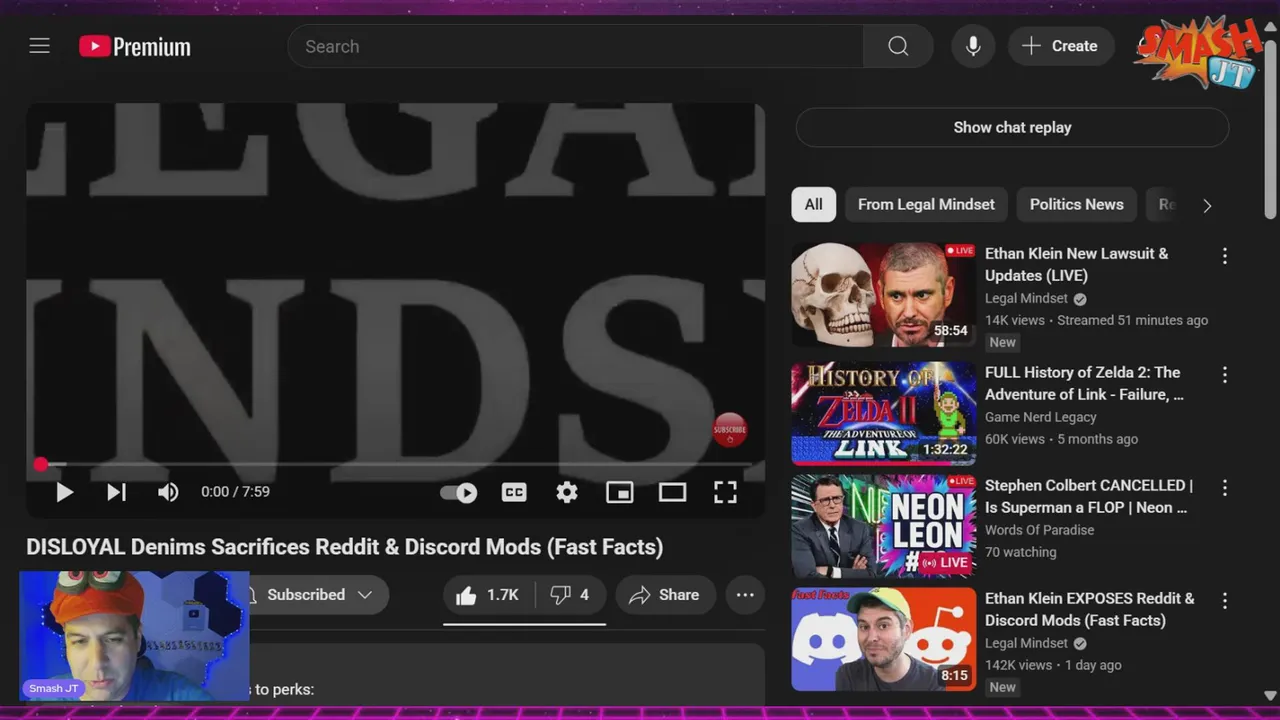Open Ethan Klein EXPOSES Reddit title
Image resolution: width=1280 pixels, height=720 pixels.
pos(1090,609)
